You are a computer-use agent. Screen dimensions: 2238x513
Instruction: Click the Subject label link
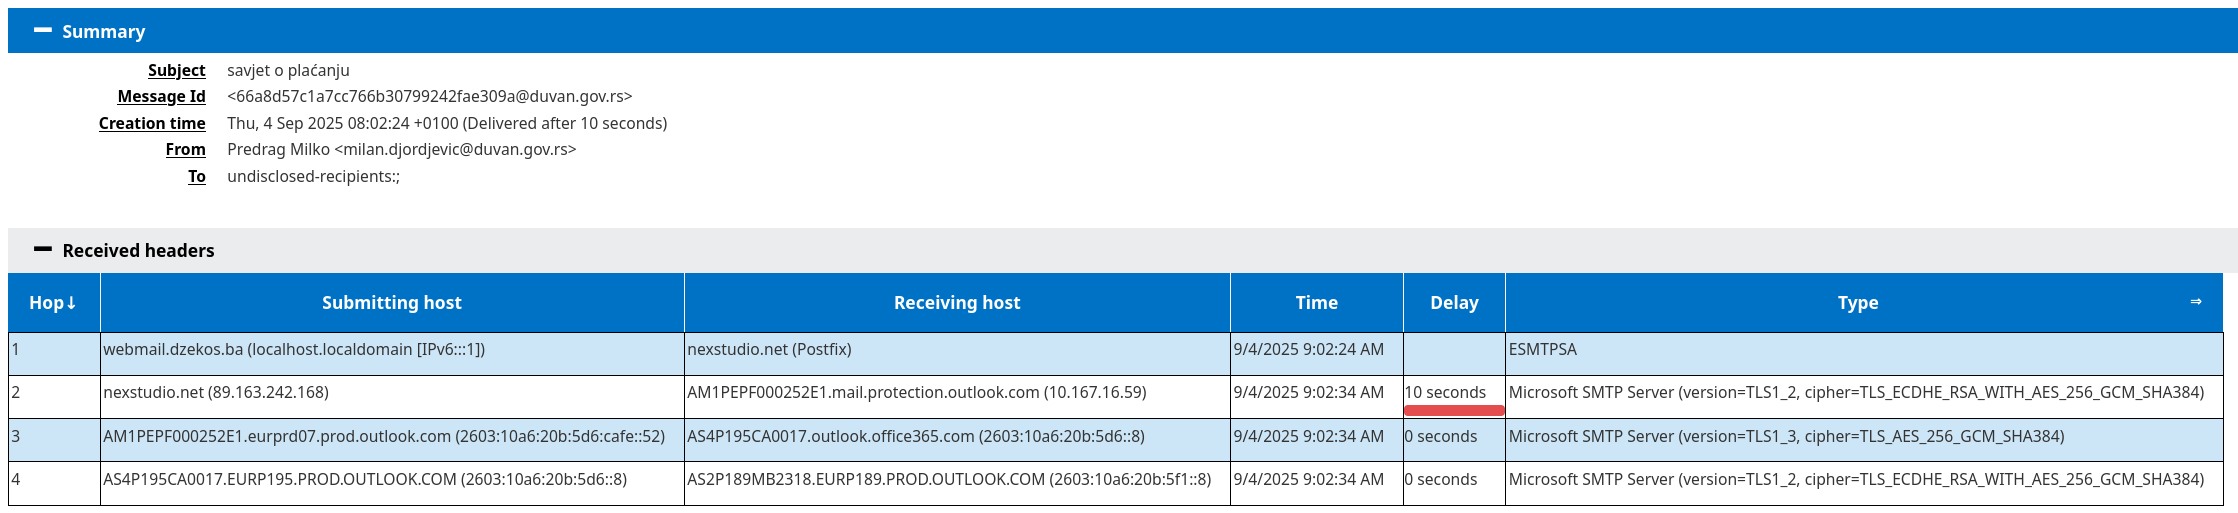coord(176,70)
